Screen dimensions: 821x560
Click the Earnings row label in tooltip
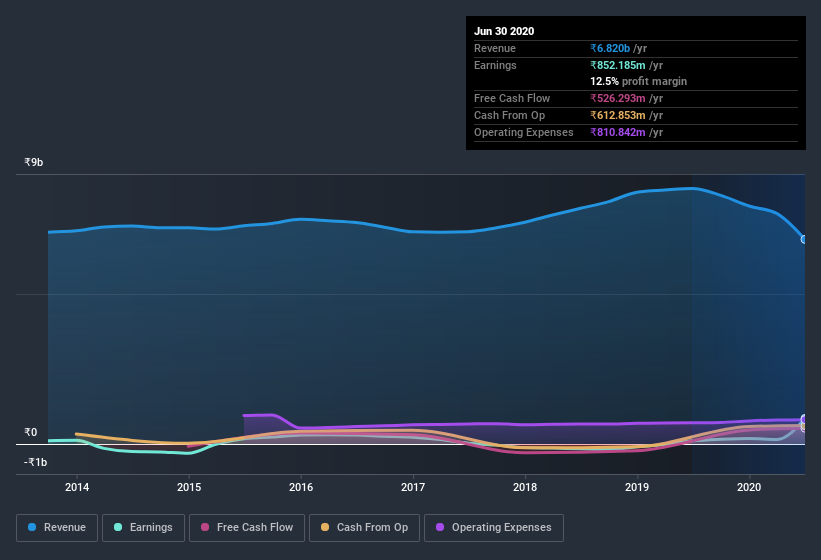point(495,65)
